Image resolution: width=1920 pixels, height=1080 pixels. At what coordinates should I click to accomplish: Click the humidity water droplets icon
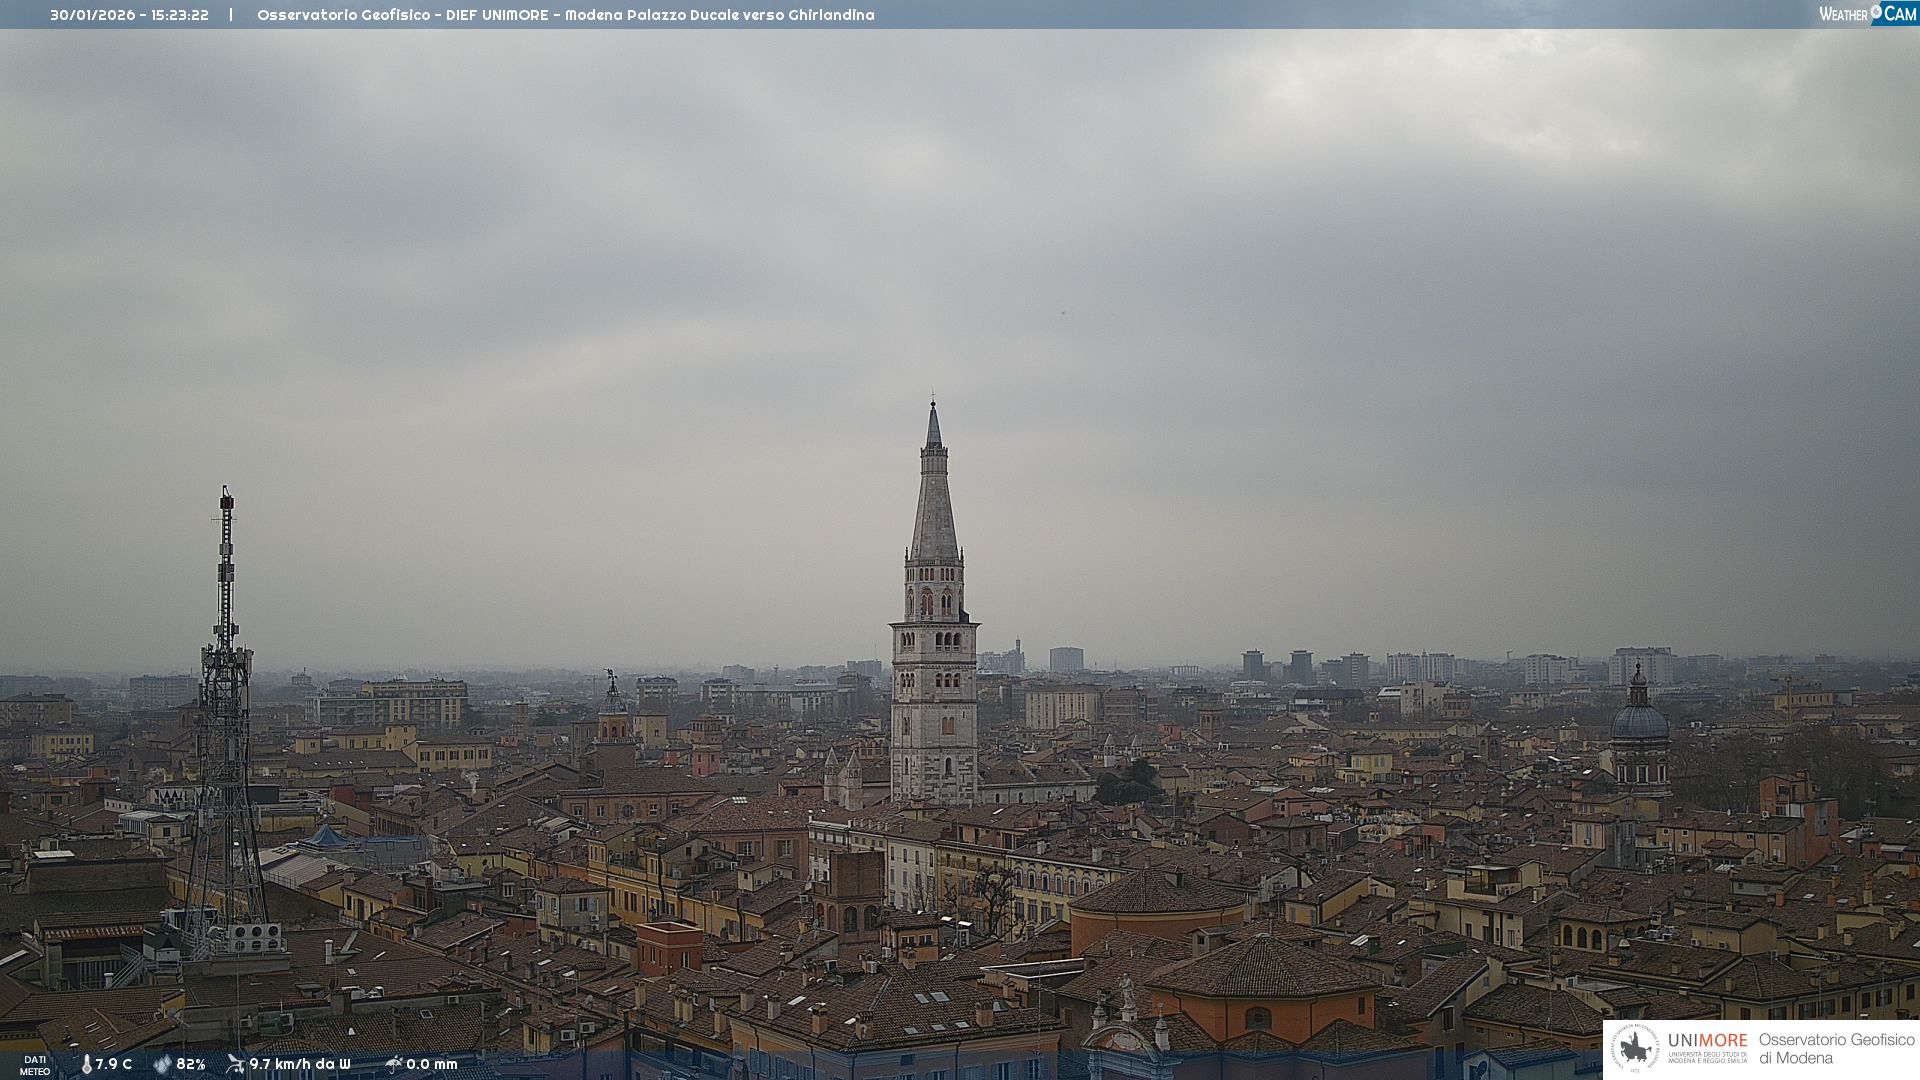[162, 1064]
